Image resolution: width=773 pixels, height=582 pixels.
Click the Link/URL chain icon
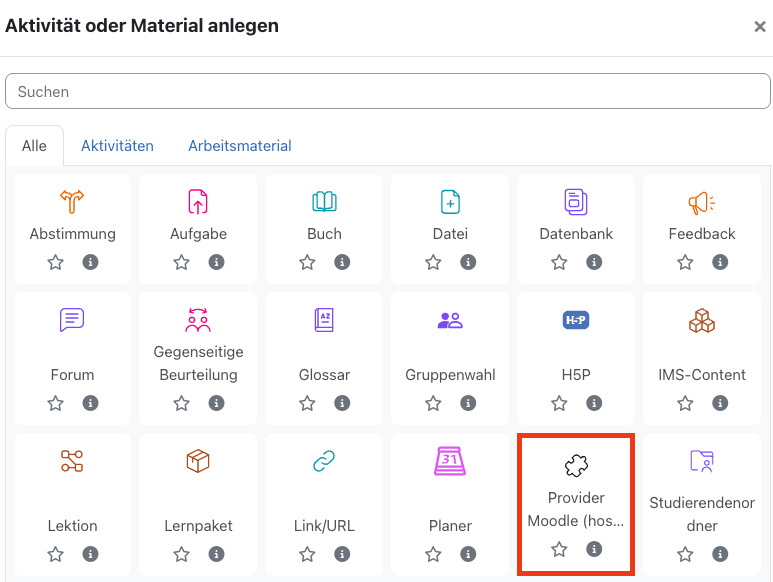[x=324, y=461]
